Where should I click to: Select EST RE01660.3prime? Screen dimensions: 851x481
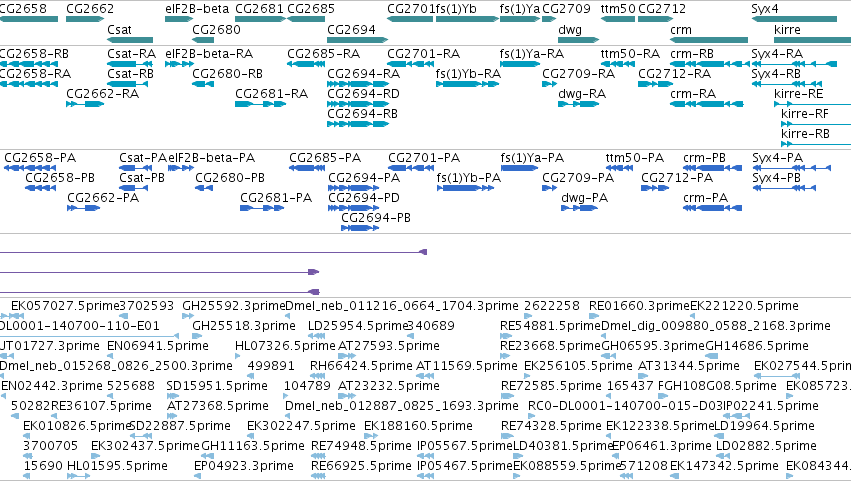tap(594, 316)
